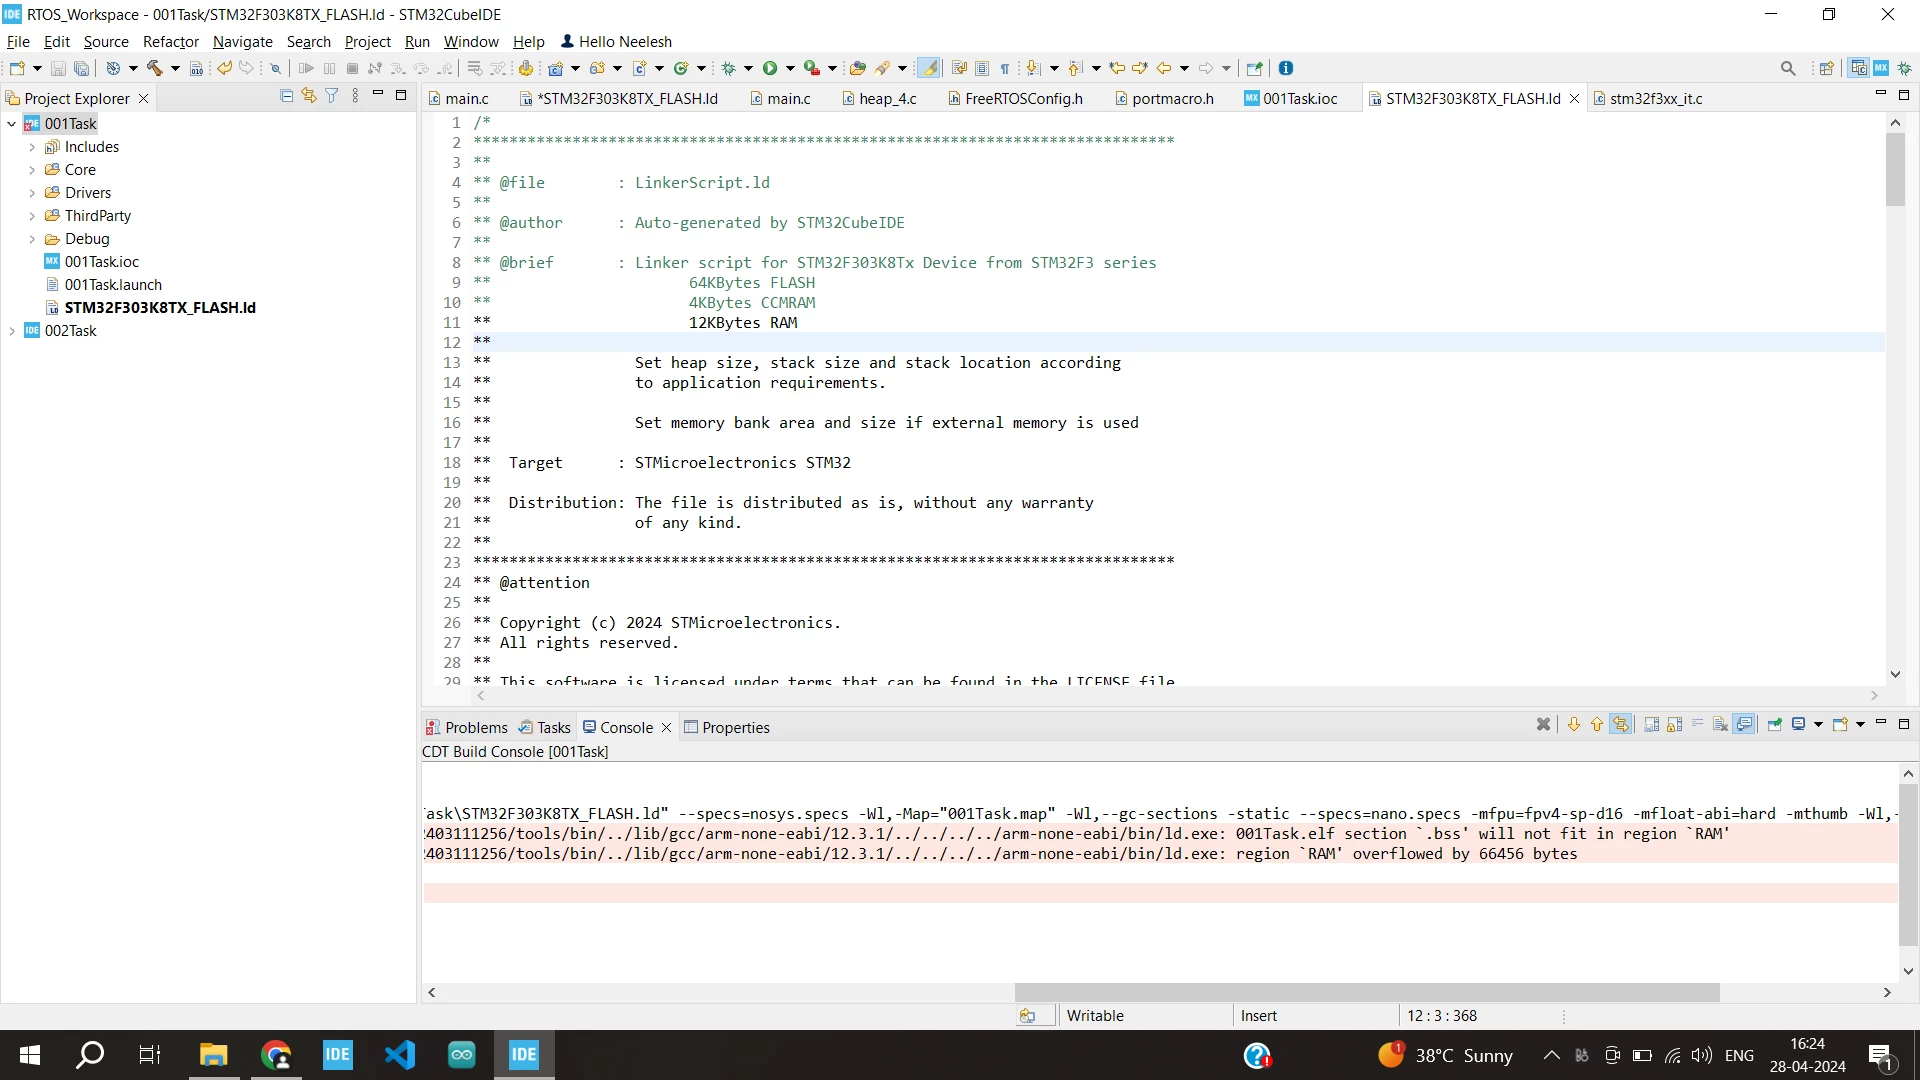Click the Save All toolbar icon
This screenshot has width=1920, height=1080.
click(82, 68)
